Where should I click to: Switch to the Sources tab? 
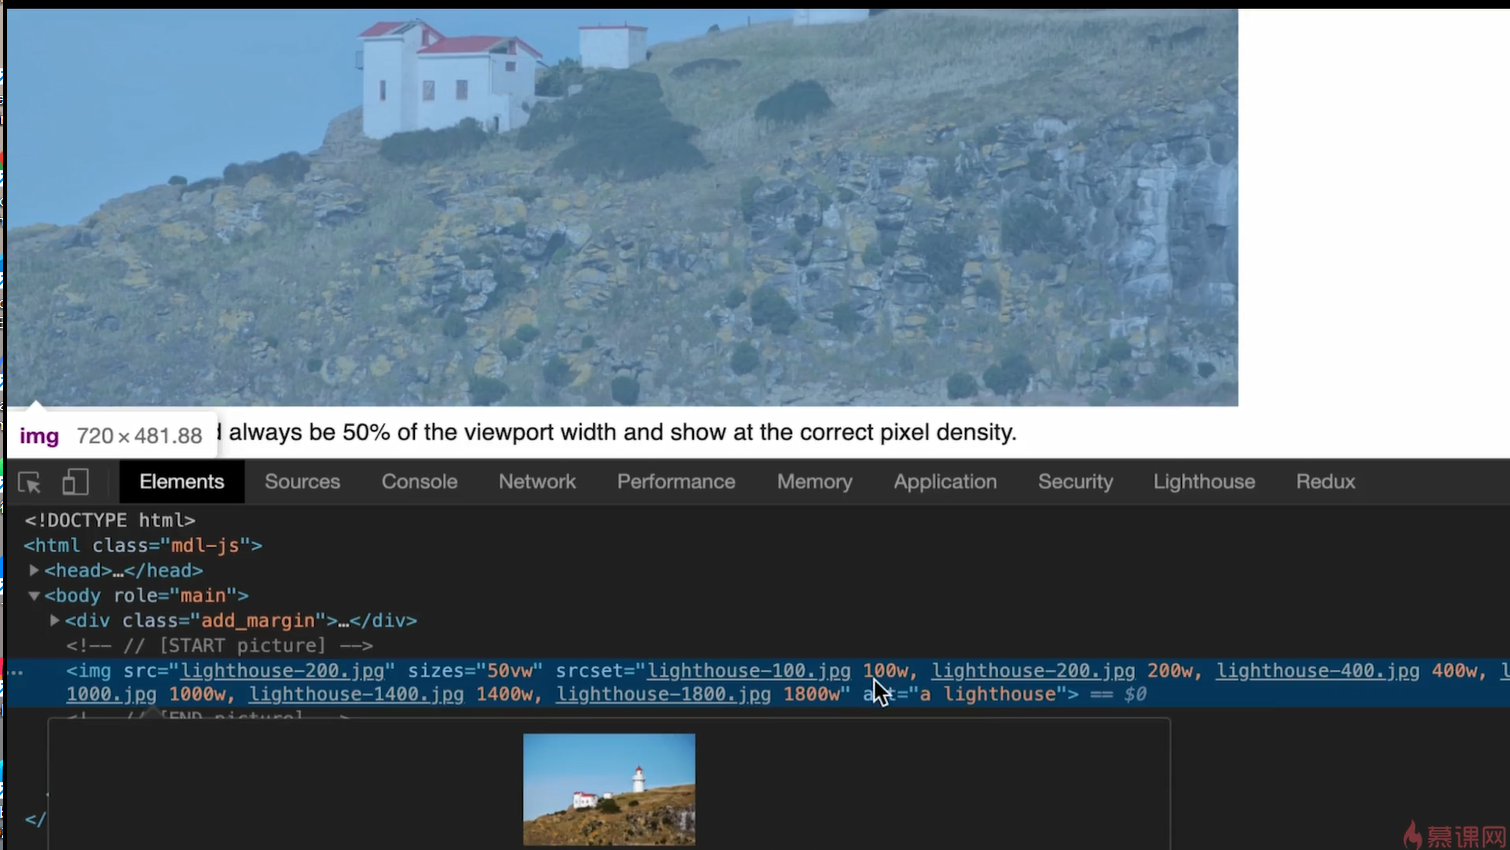302,482
